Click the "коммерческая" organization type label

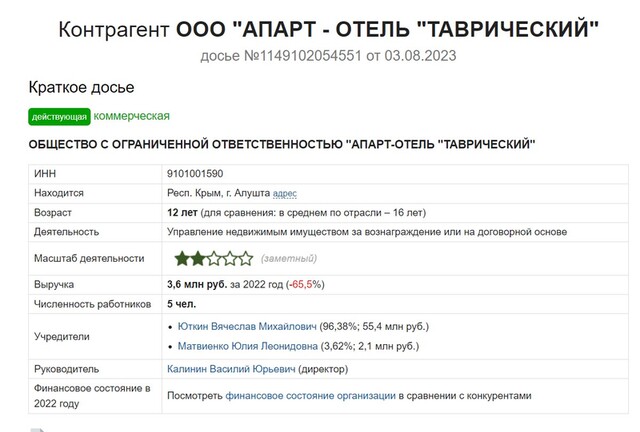pos(132,116)
